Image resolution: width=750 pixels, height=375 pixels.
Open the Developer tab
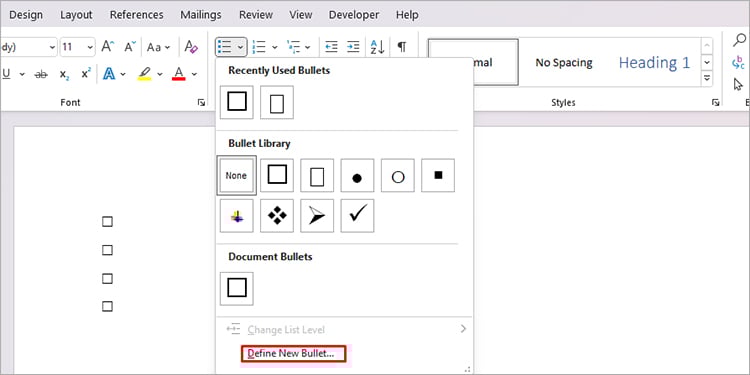point(353,15)
